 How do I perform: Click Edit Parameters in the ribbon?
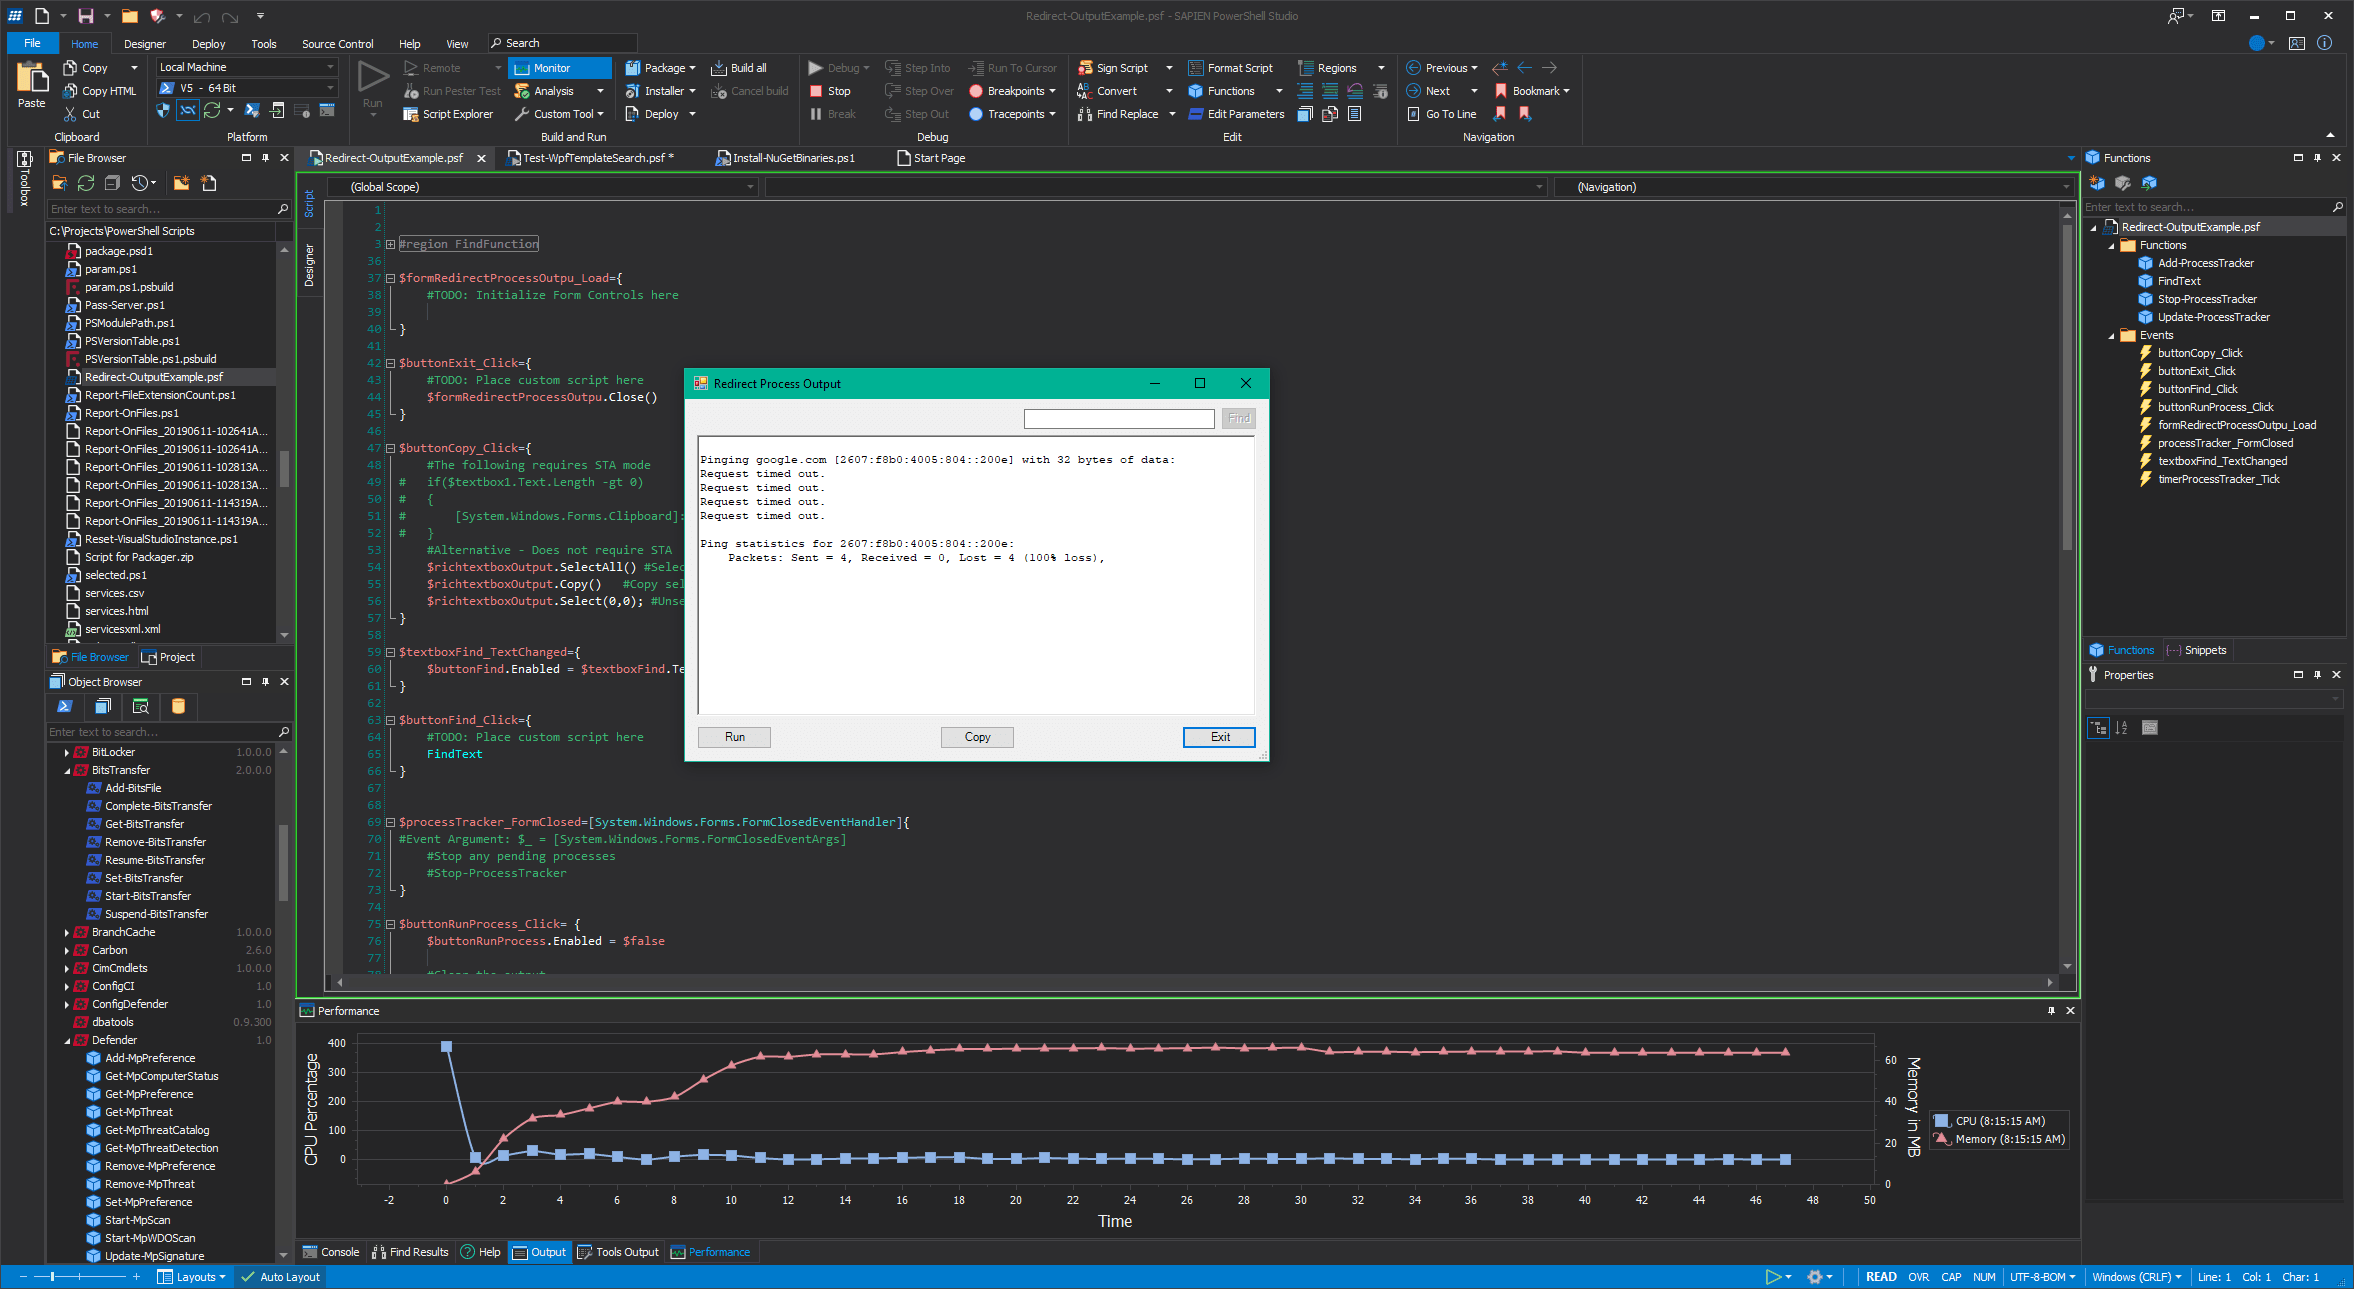[1236, 114]
